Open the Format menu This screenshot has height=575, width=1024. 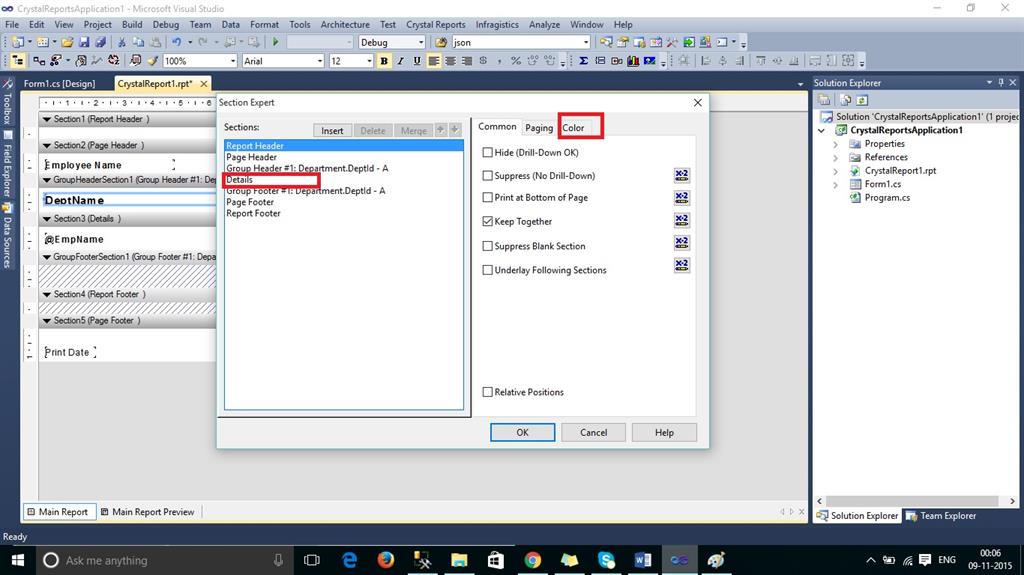click(x=264, y=24)
